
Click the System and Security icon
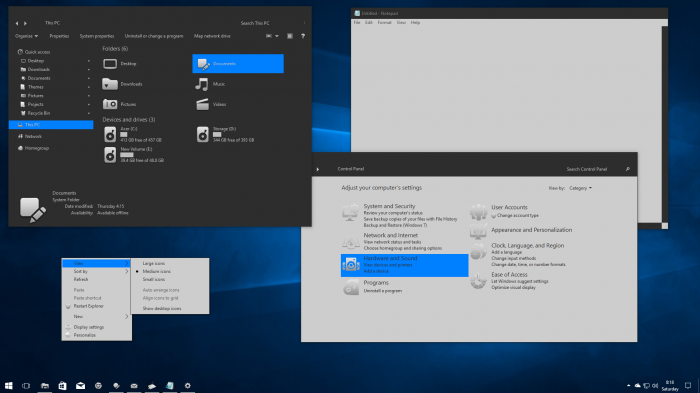pyautogui.click(x=350, y=213)
